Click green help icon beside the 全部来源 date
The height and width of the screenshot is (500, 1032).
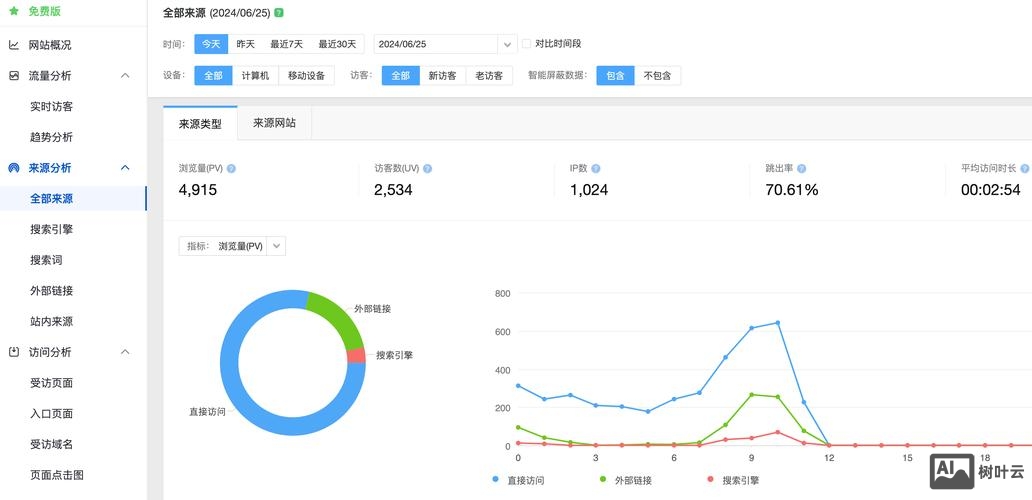(279, 12)
